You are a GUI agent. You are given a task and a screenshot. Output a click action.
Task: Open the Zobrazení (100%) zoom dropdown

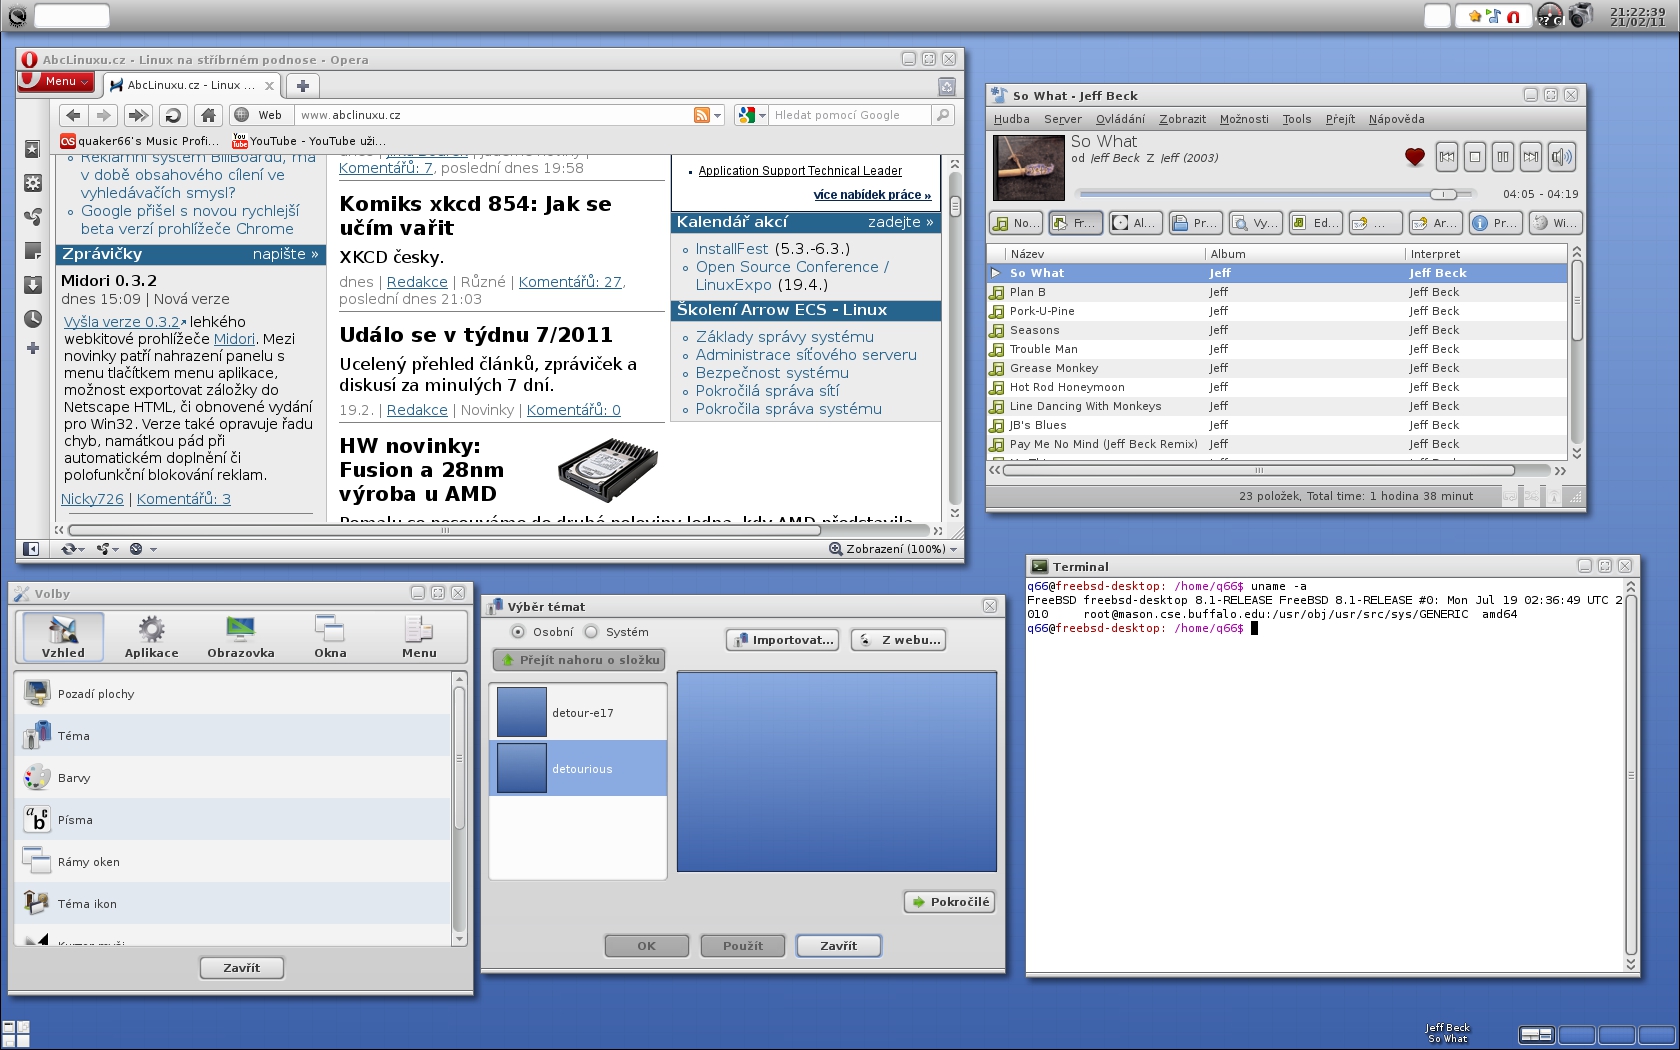tap(894, 549)
